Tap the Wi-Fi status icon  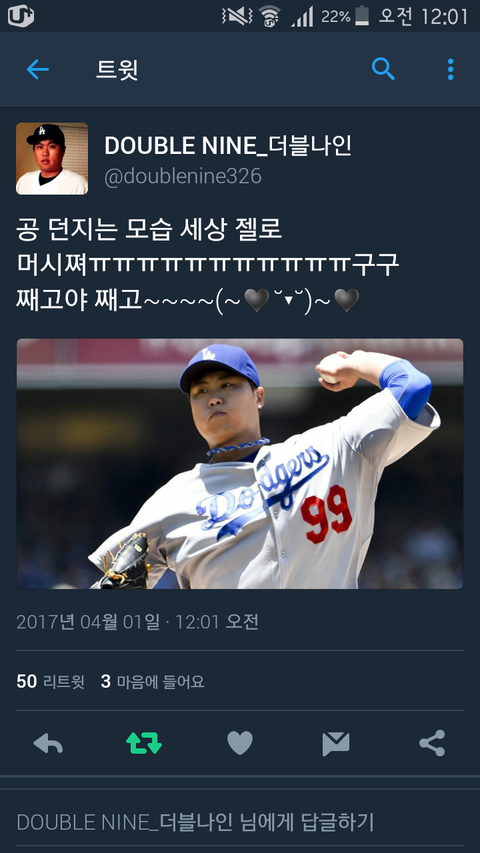click(269, 16)
